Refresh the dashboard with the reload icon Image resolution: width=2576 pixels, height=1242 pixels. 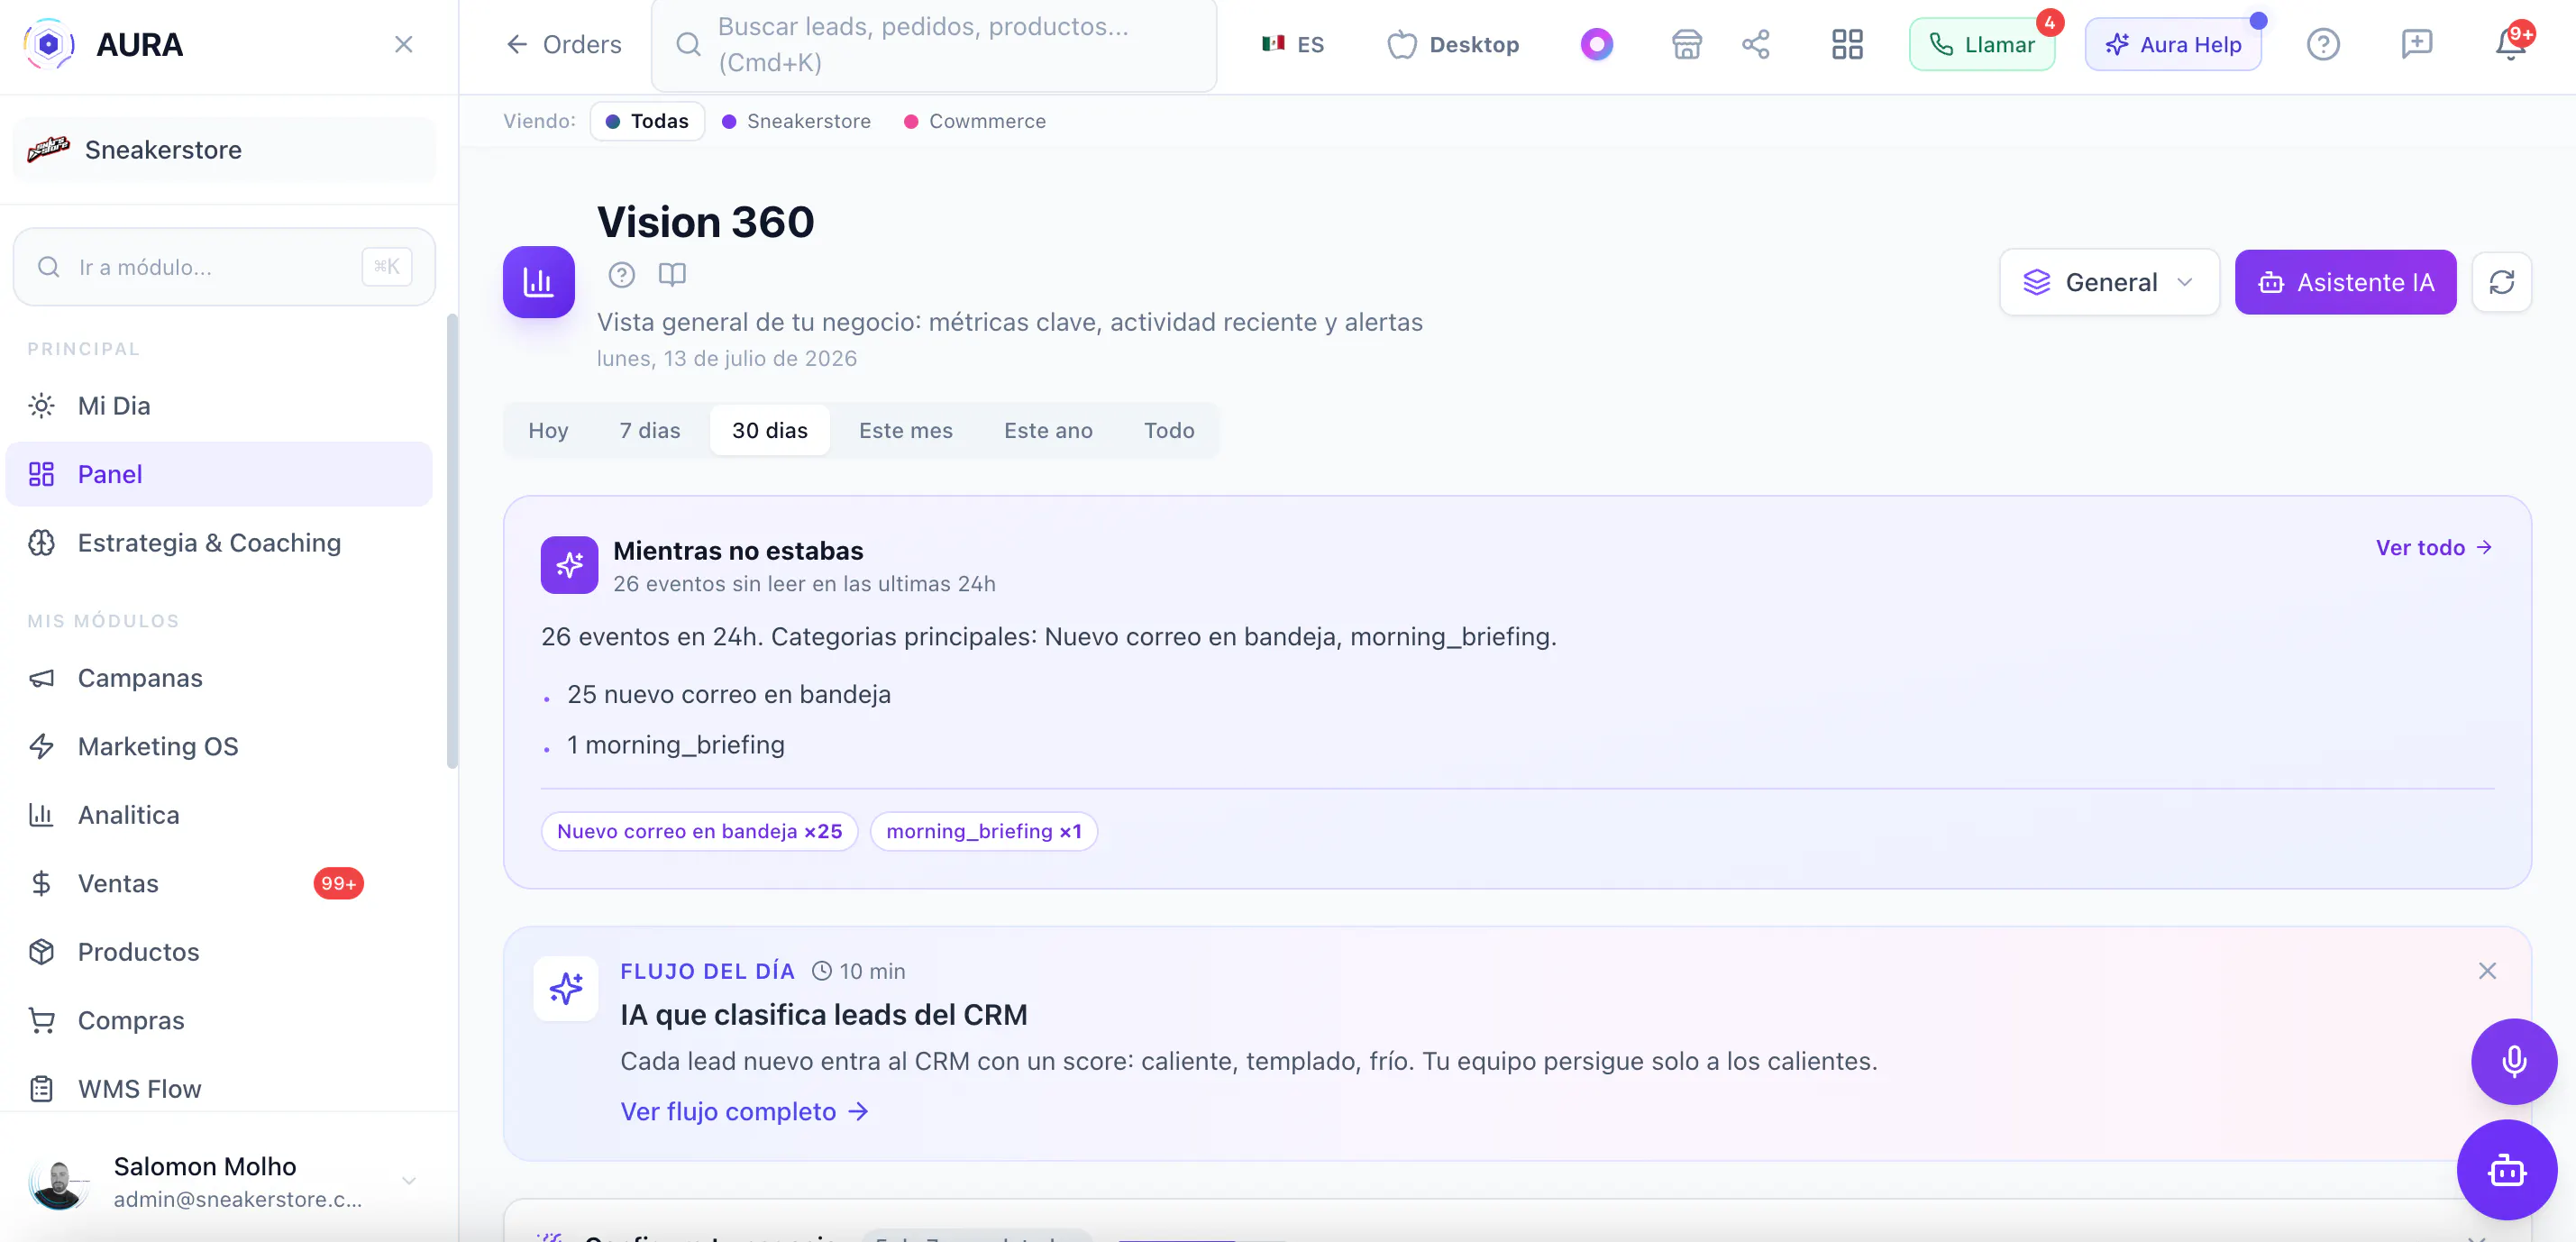pos(2501,282)
